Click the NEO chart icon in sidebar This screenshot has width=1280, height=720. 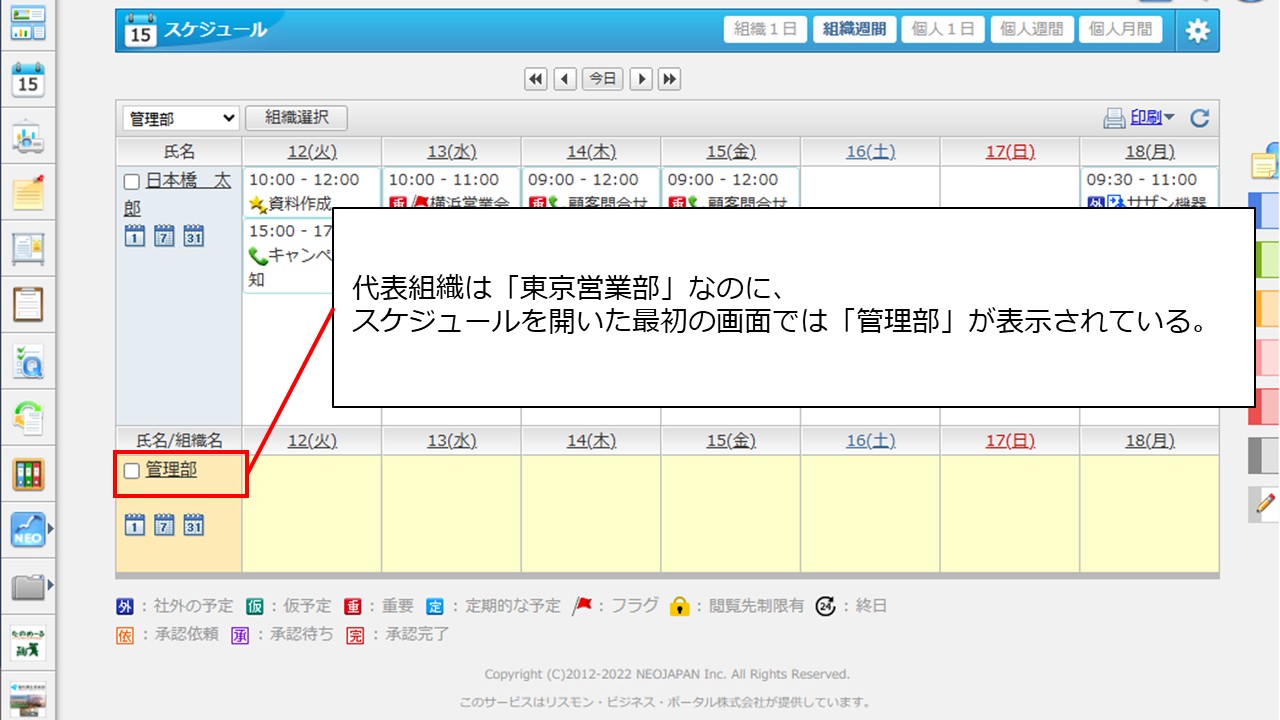[x=28, y=529]
